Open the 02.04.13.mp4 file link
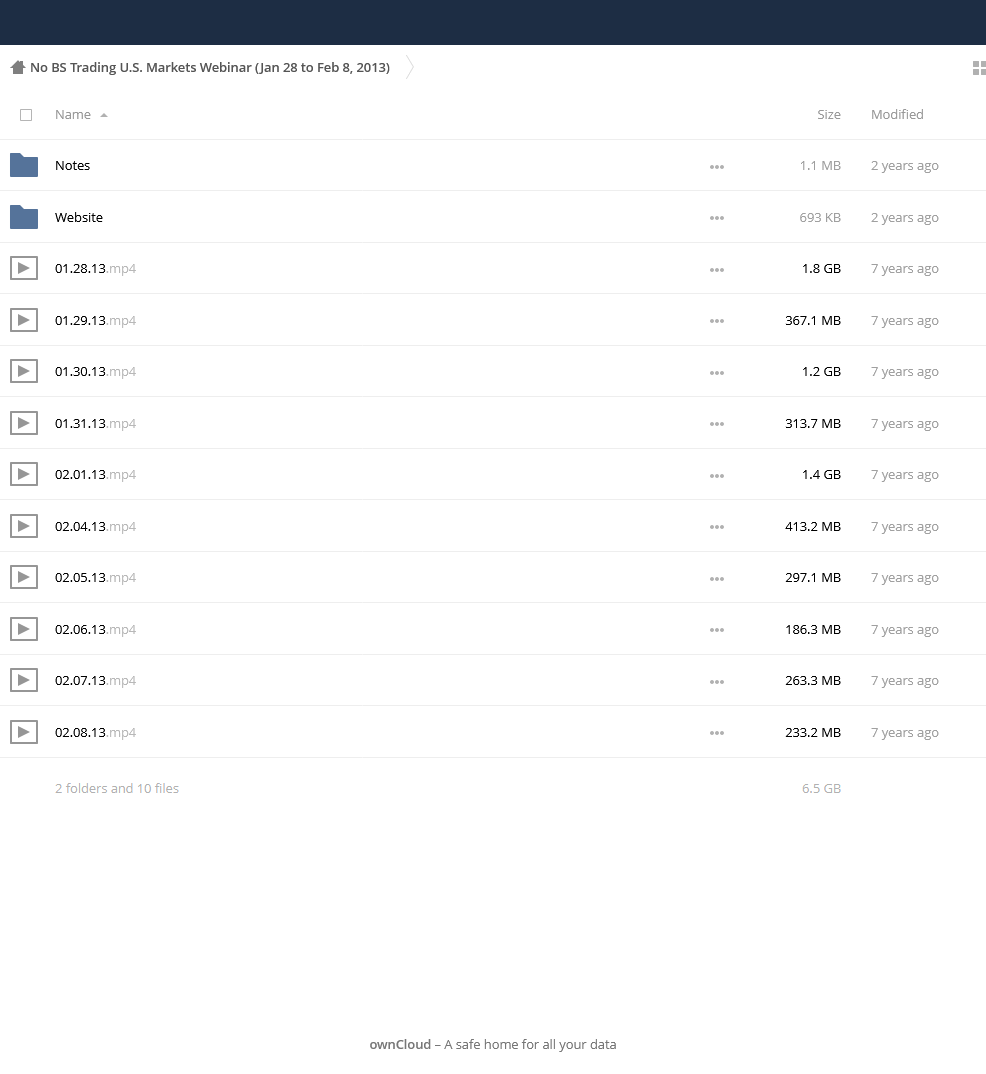The image size is (986, 1074). coord(95,527)
